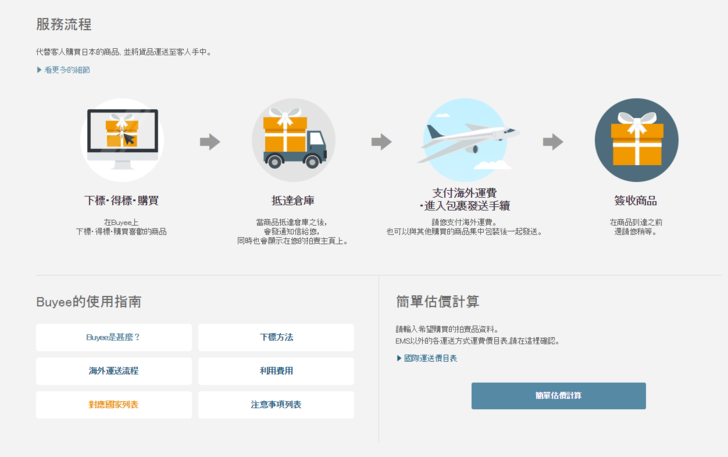
Task: Open the Buyee是甚麼? guide button
Action: click(114, 337)
